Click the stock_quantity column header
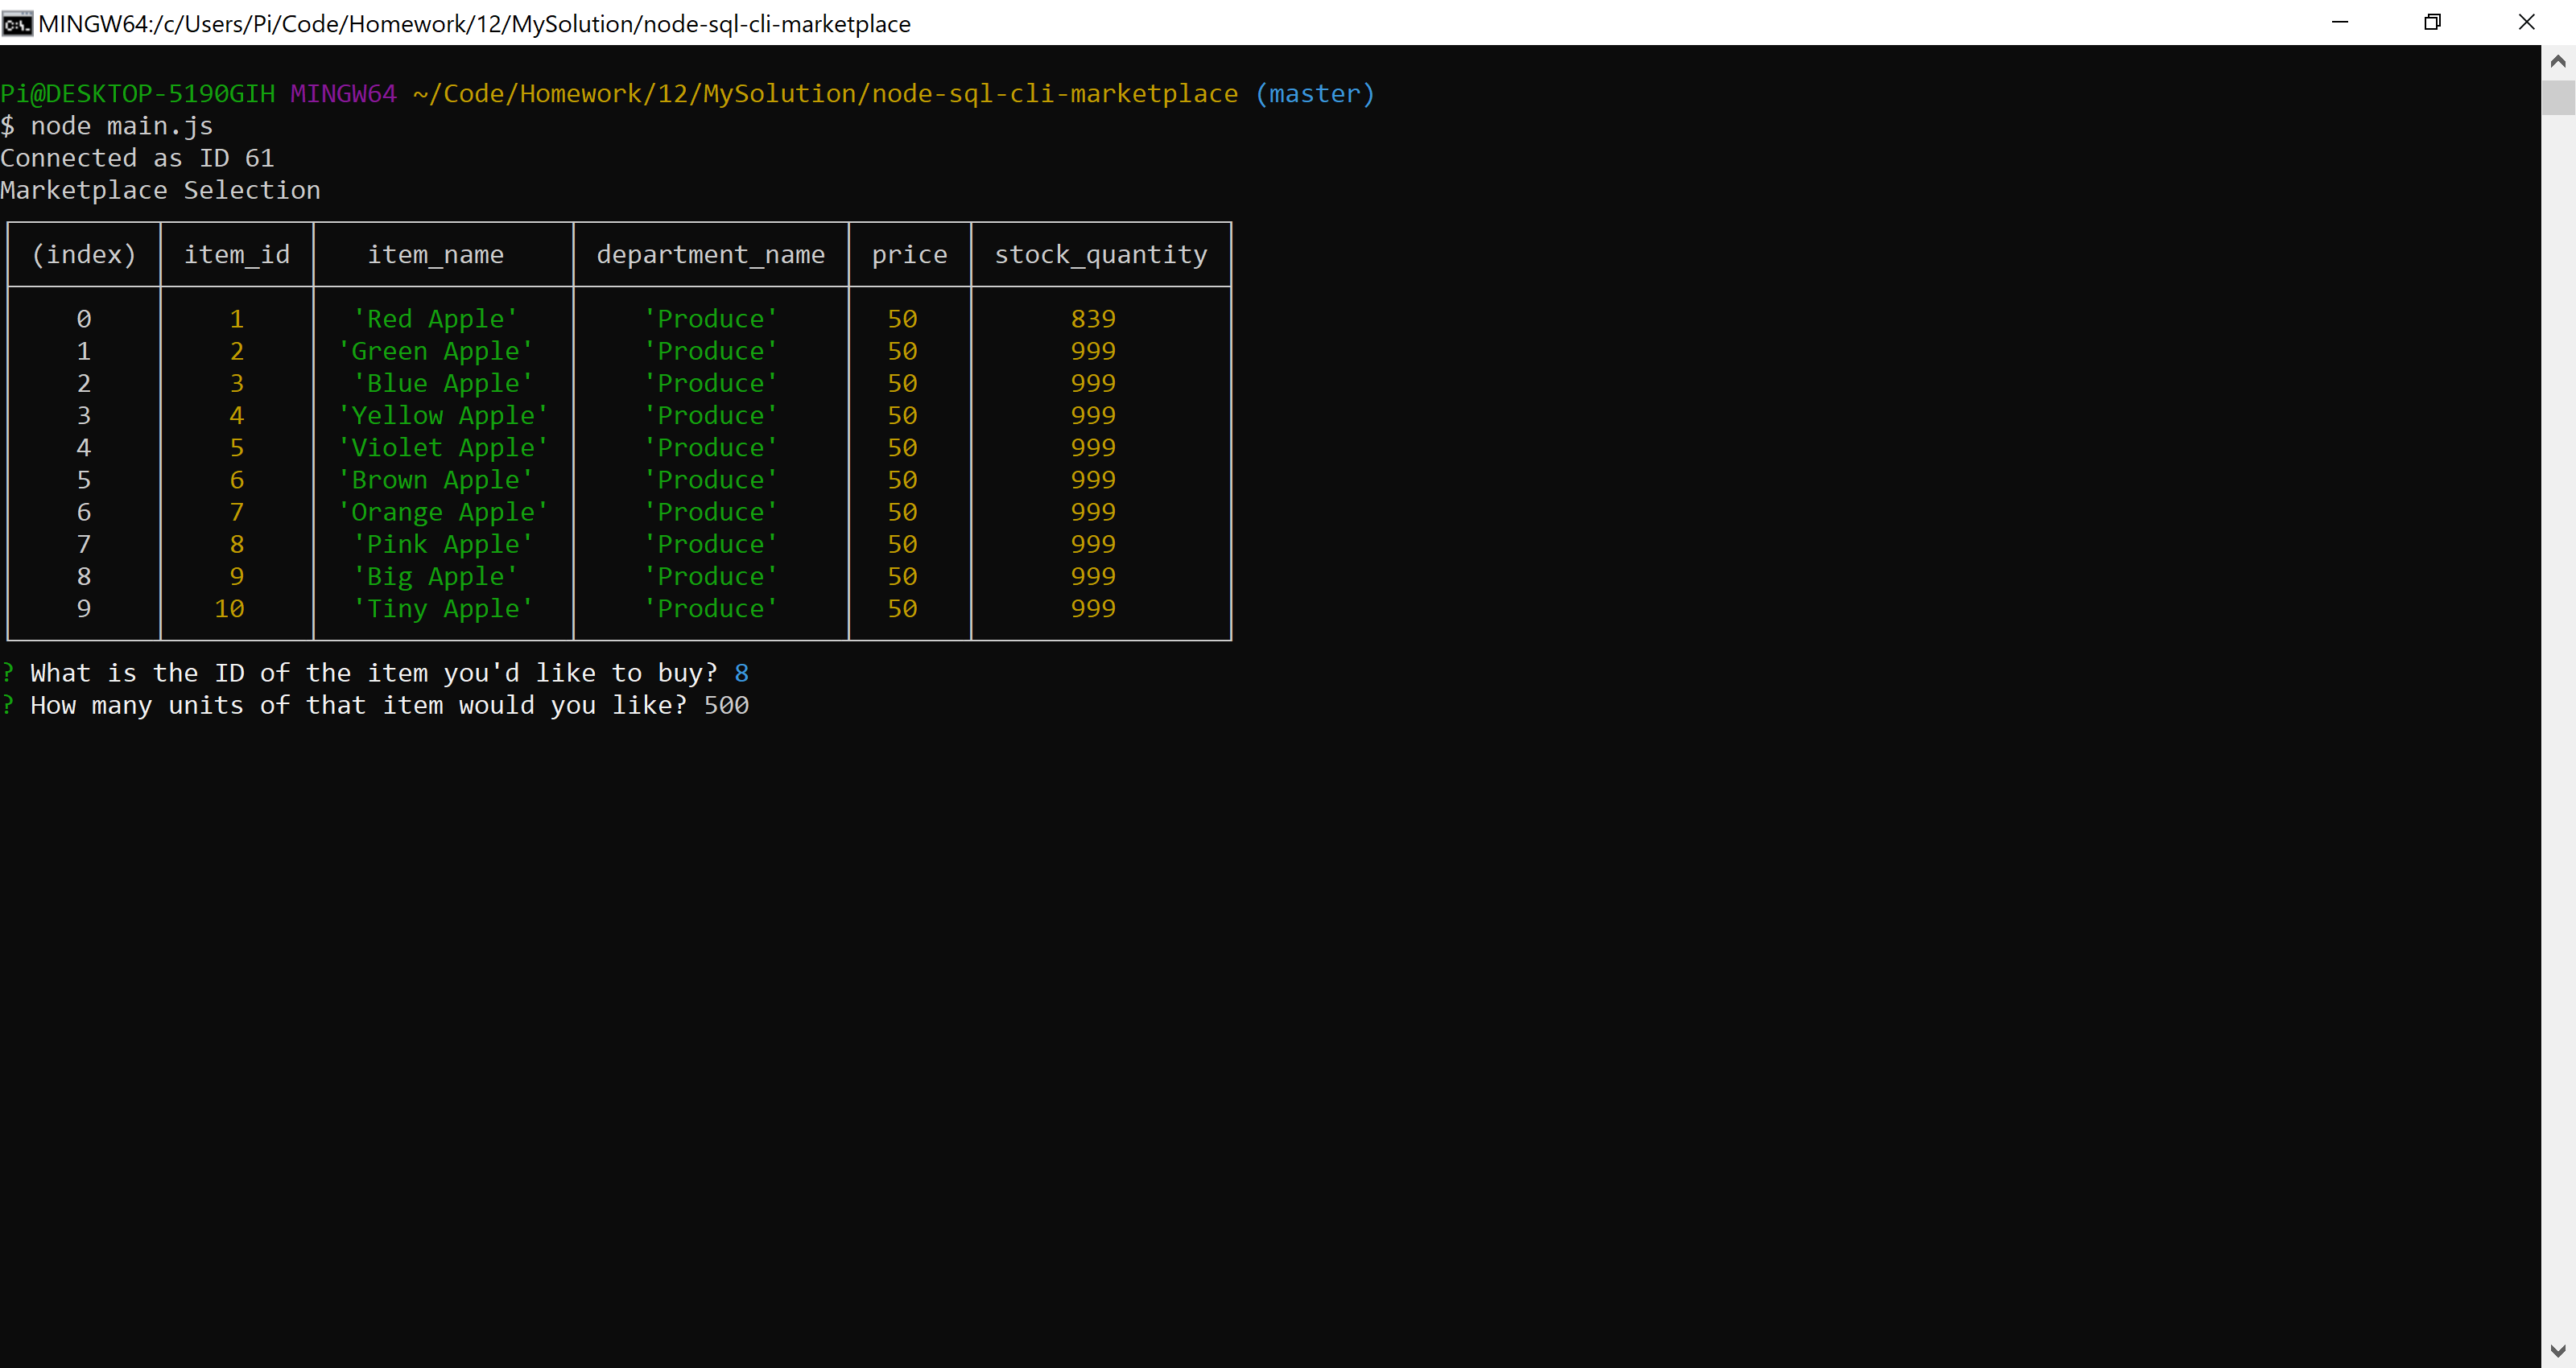Viewport: 2576px width, 1368px height. point(1100,254)
